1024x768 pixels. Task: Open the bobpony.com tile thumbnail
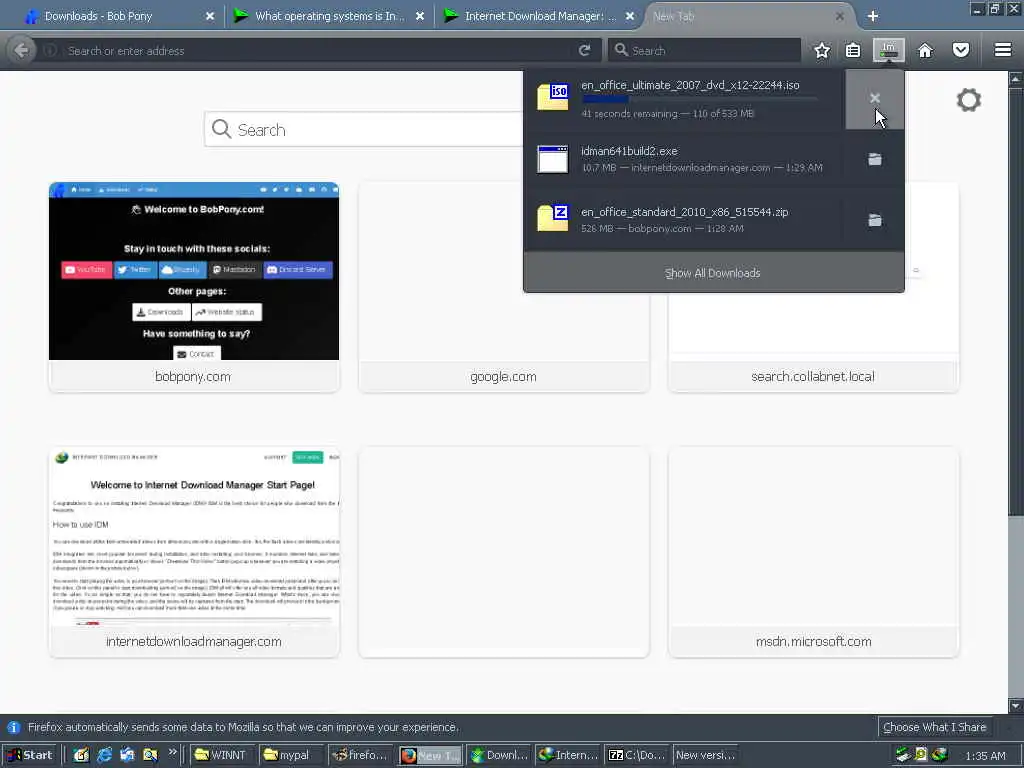(x=194, y=271)
